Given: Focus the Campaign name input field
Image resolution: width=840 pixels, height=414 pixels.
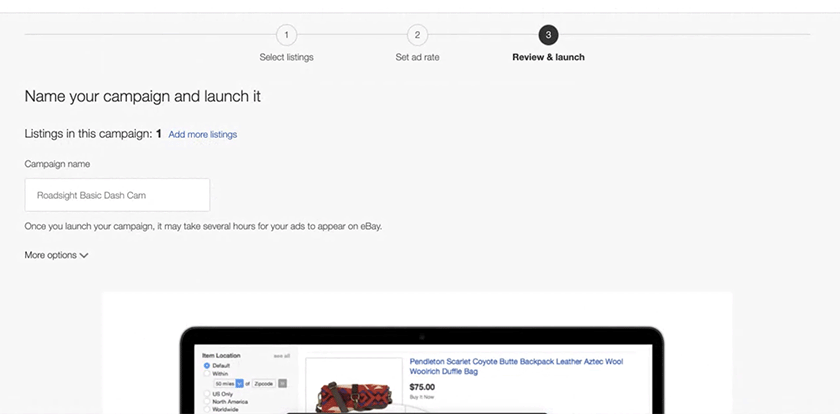Looking at the screenshot, I should click(x=117, y=195).
